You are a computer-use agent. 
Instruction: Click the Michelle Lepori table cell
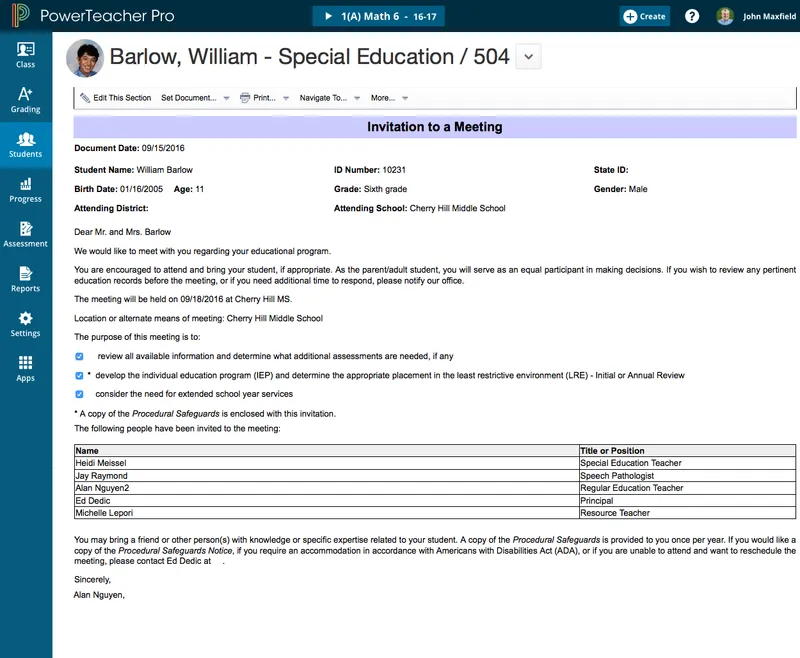[327, 513]
